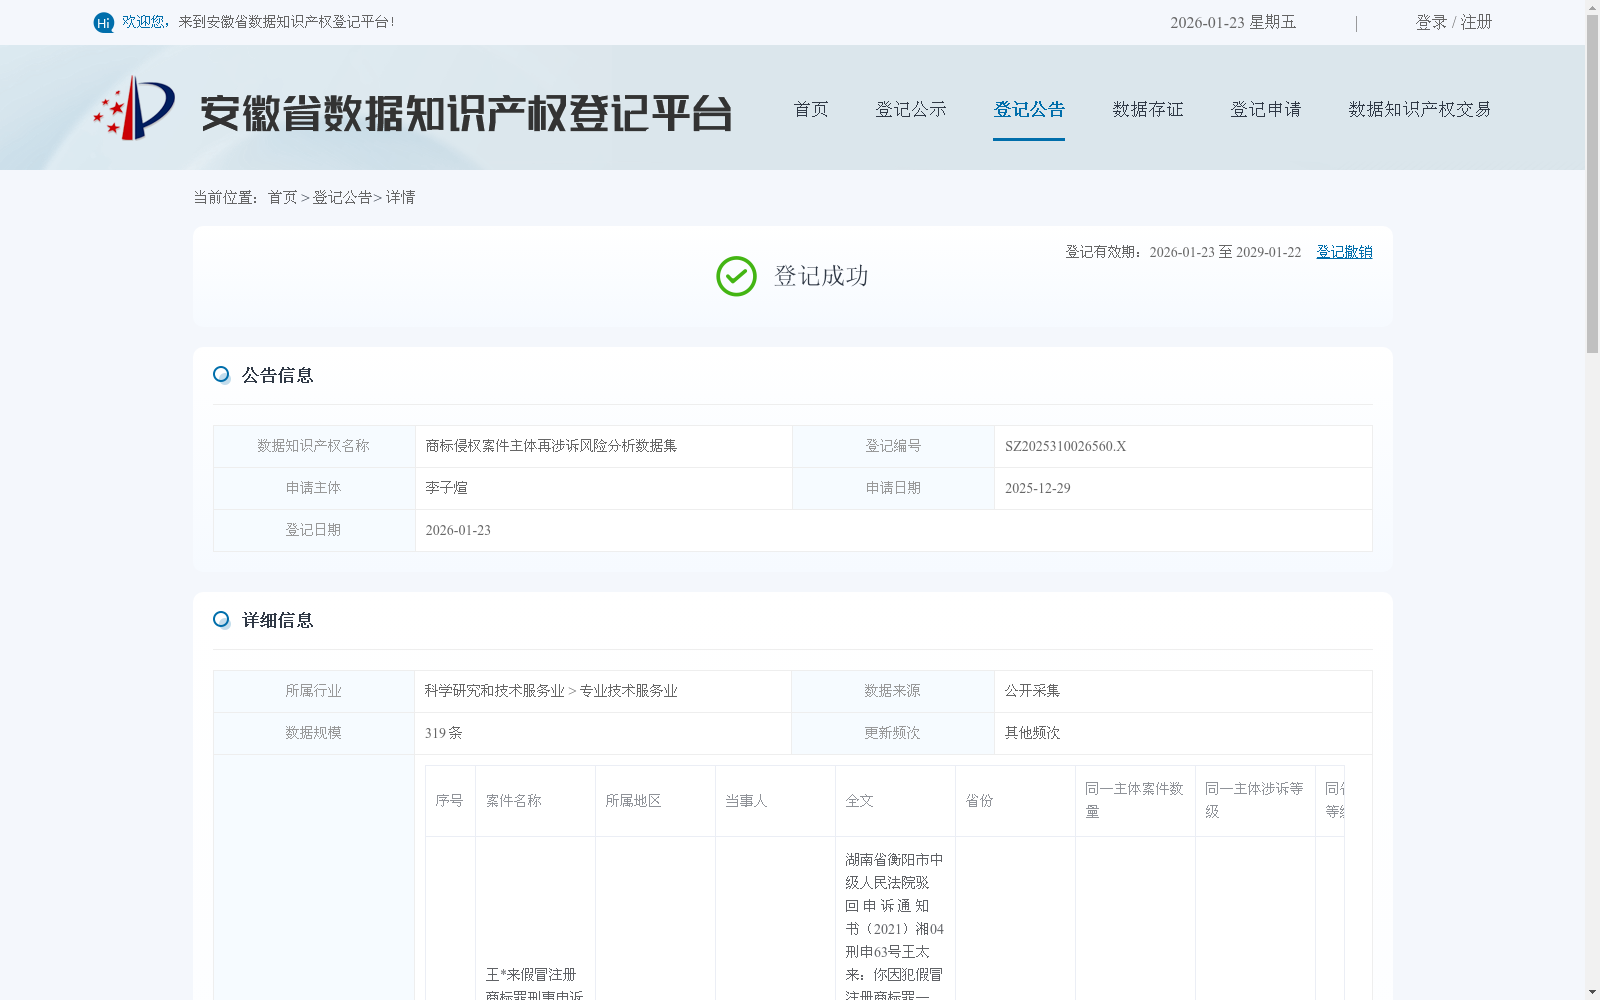Select the 登记公告 navigation tab

[1029, 109]
